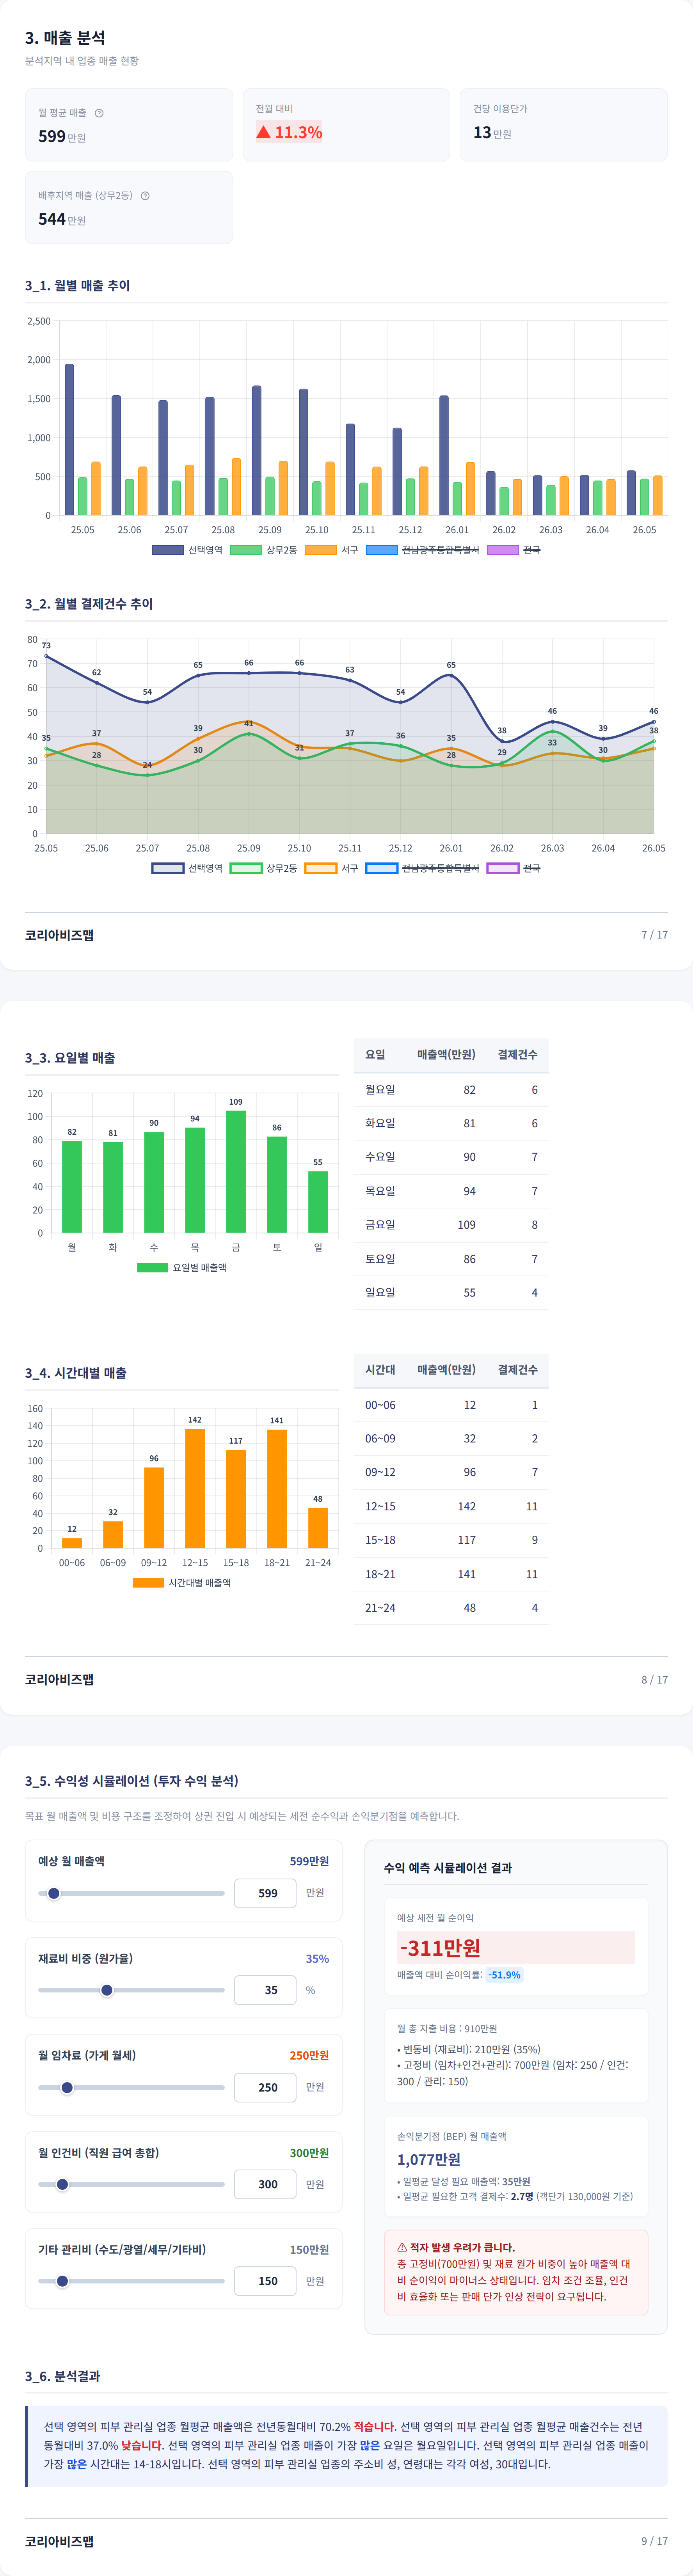Select the 00~06 row in time table
Viewport: 693px width, 2576px height.
[451, 1405]
